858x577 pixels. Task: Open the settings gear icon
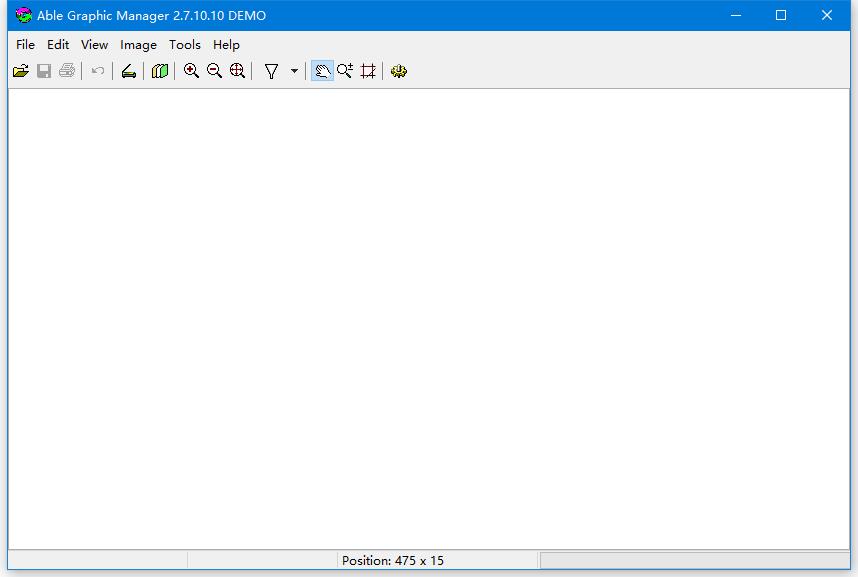tap(399, 71)
